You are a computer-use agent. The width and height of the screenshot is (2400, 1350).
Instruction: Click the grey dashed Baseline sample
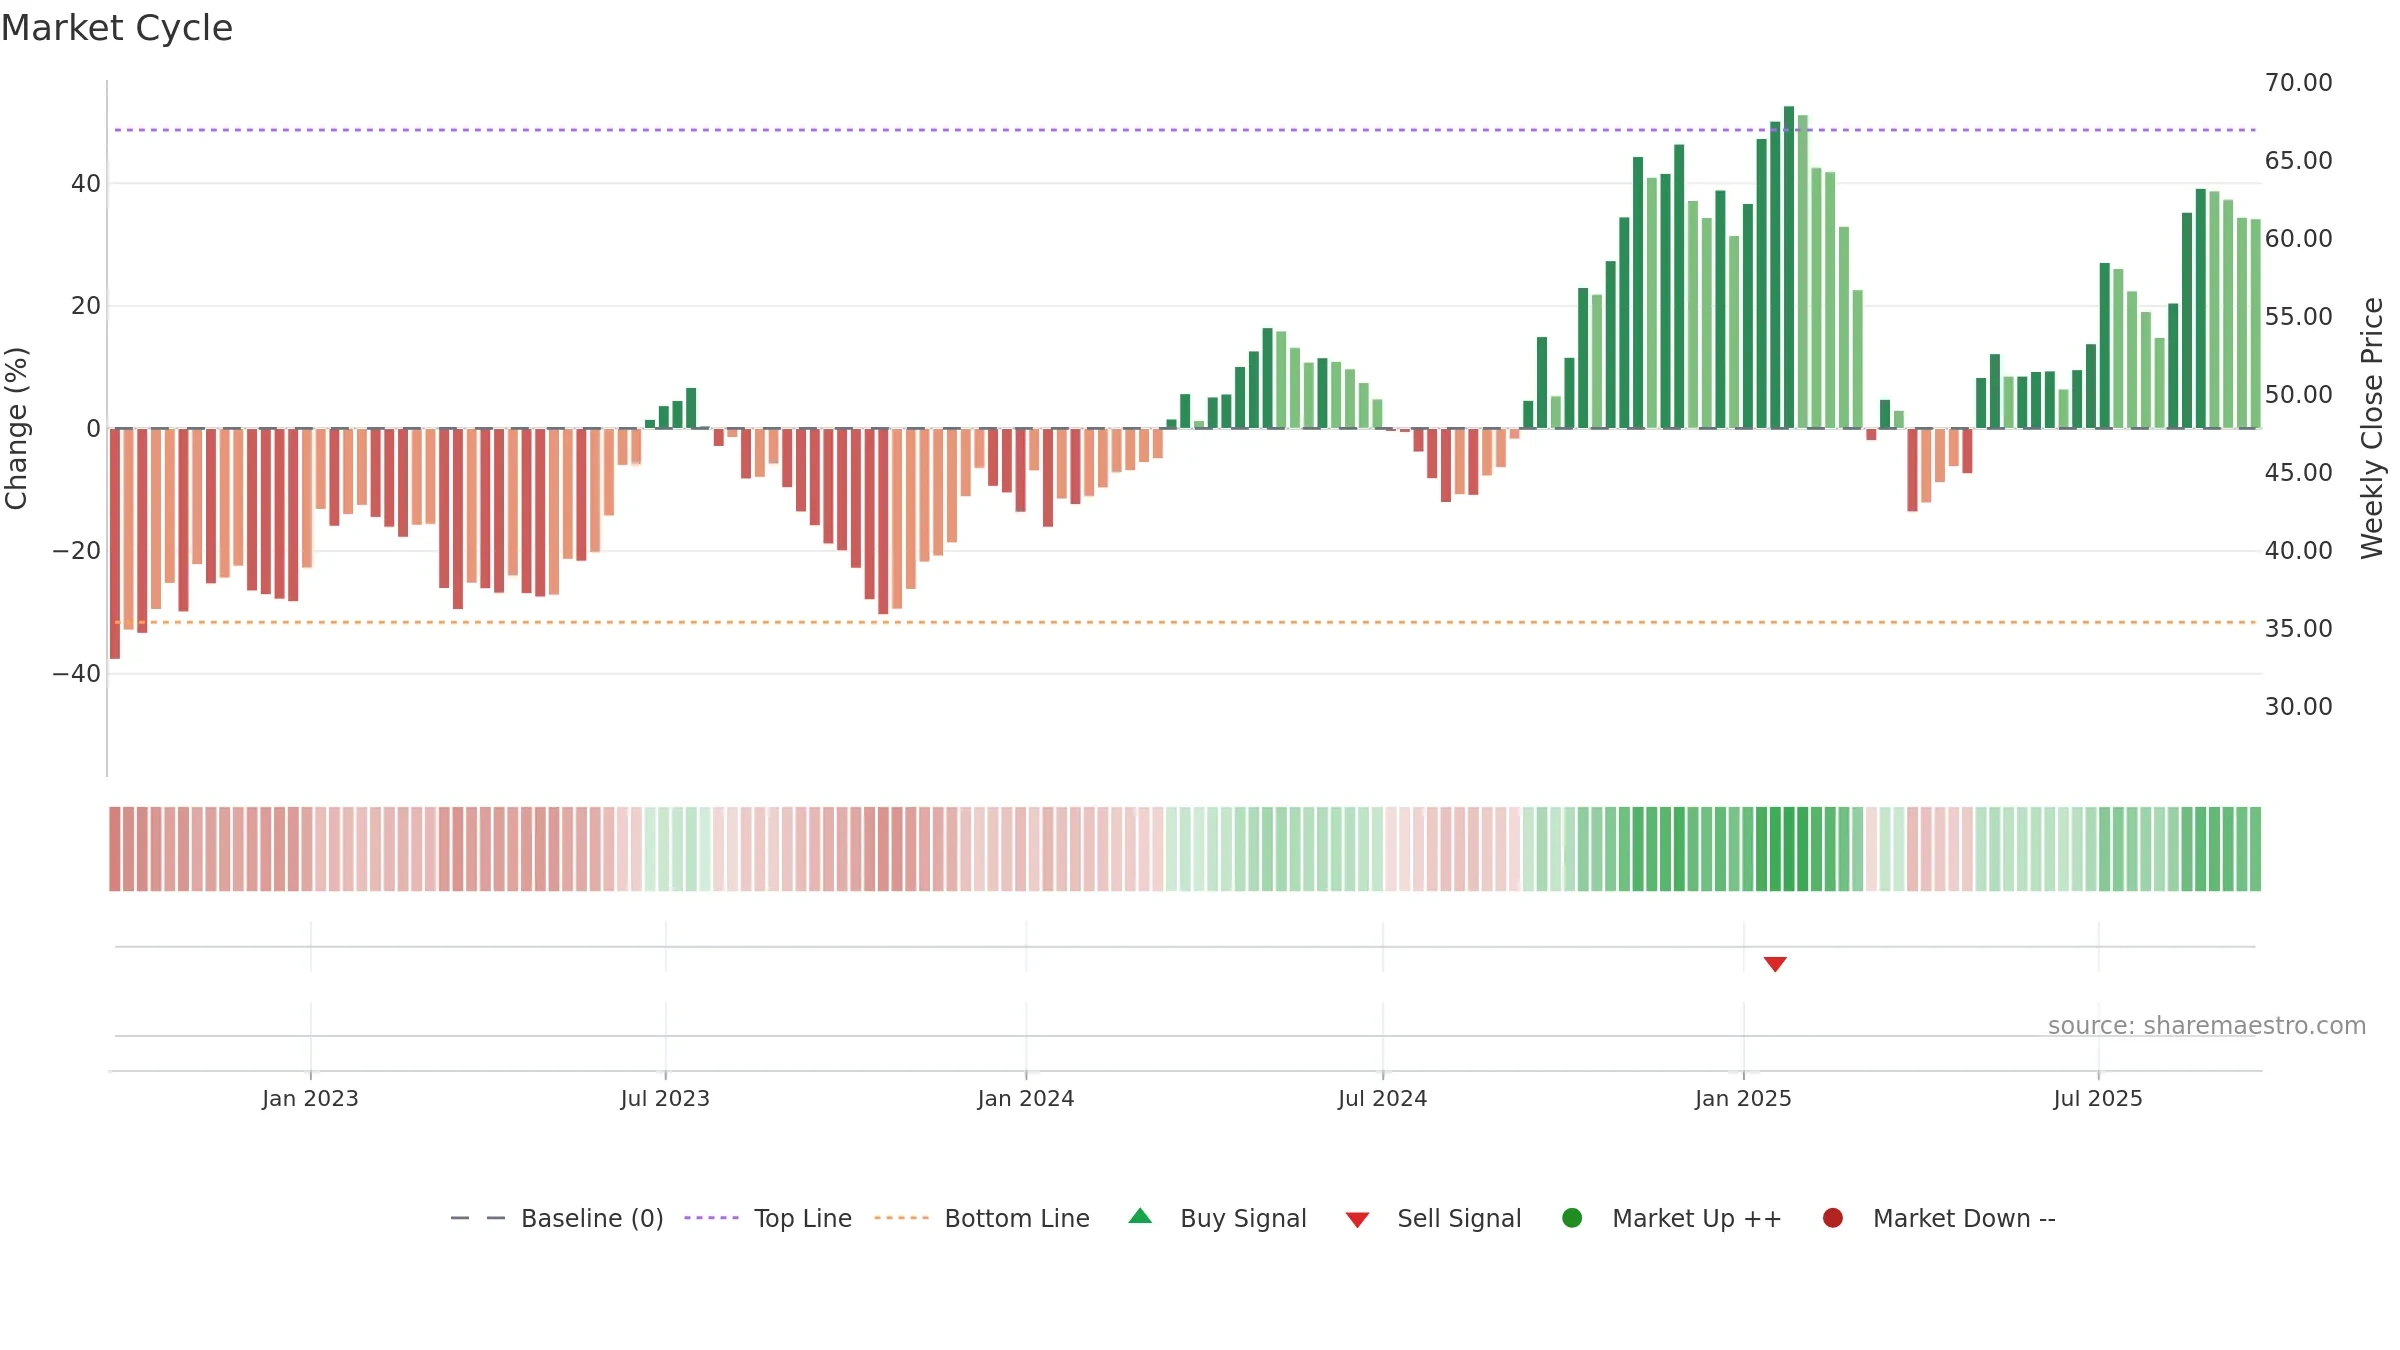[478, 1218]
